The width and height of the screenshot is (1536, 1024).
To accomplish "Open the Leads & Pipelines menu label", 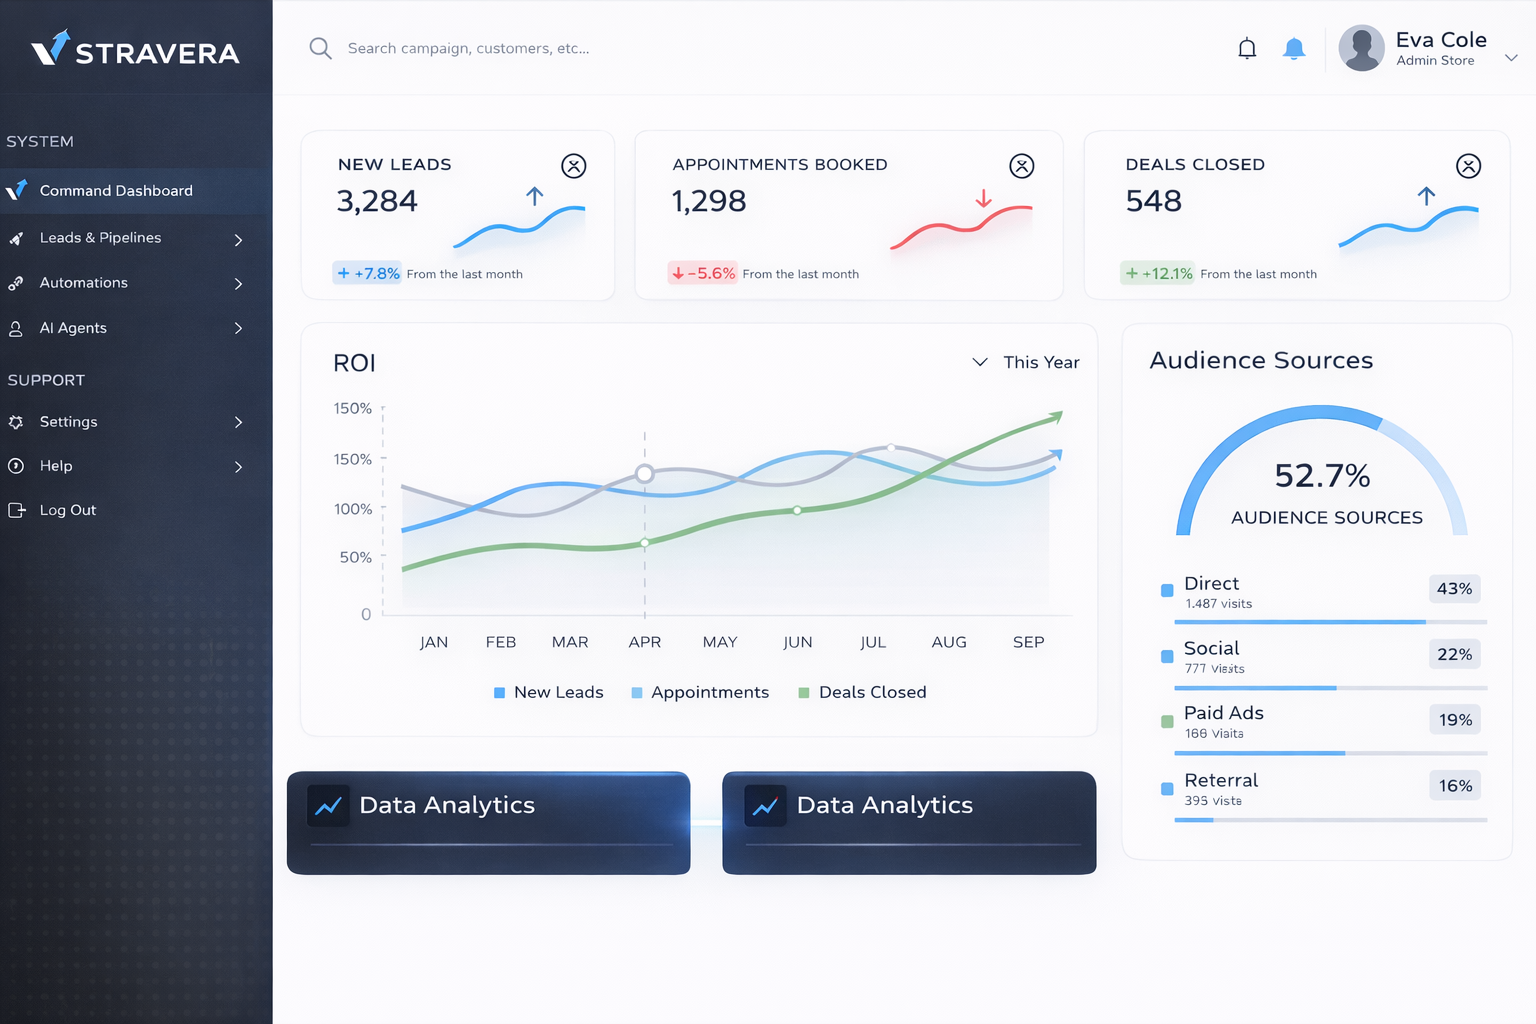I will (100, 237).
